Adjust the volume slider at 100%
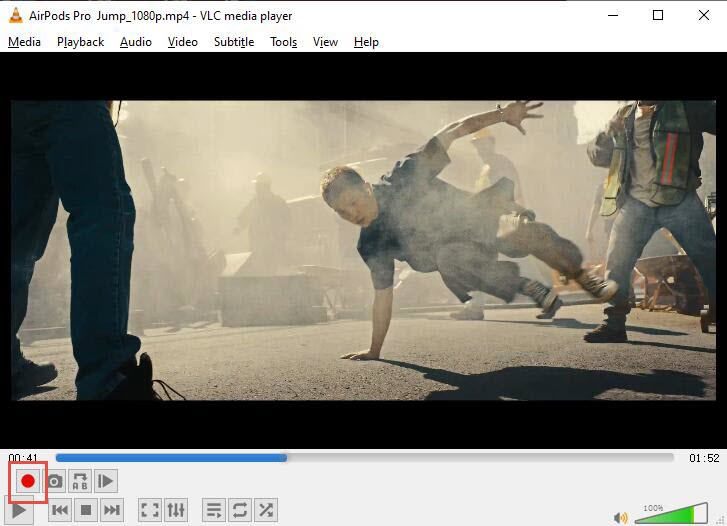The image size is (727, 526). click(x=671, y=513)
